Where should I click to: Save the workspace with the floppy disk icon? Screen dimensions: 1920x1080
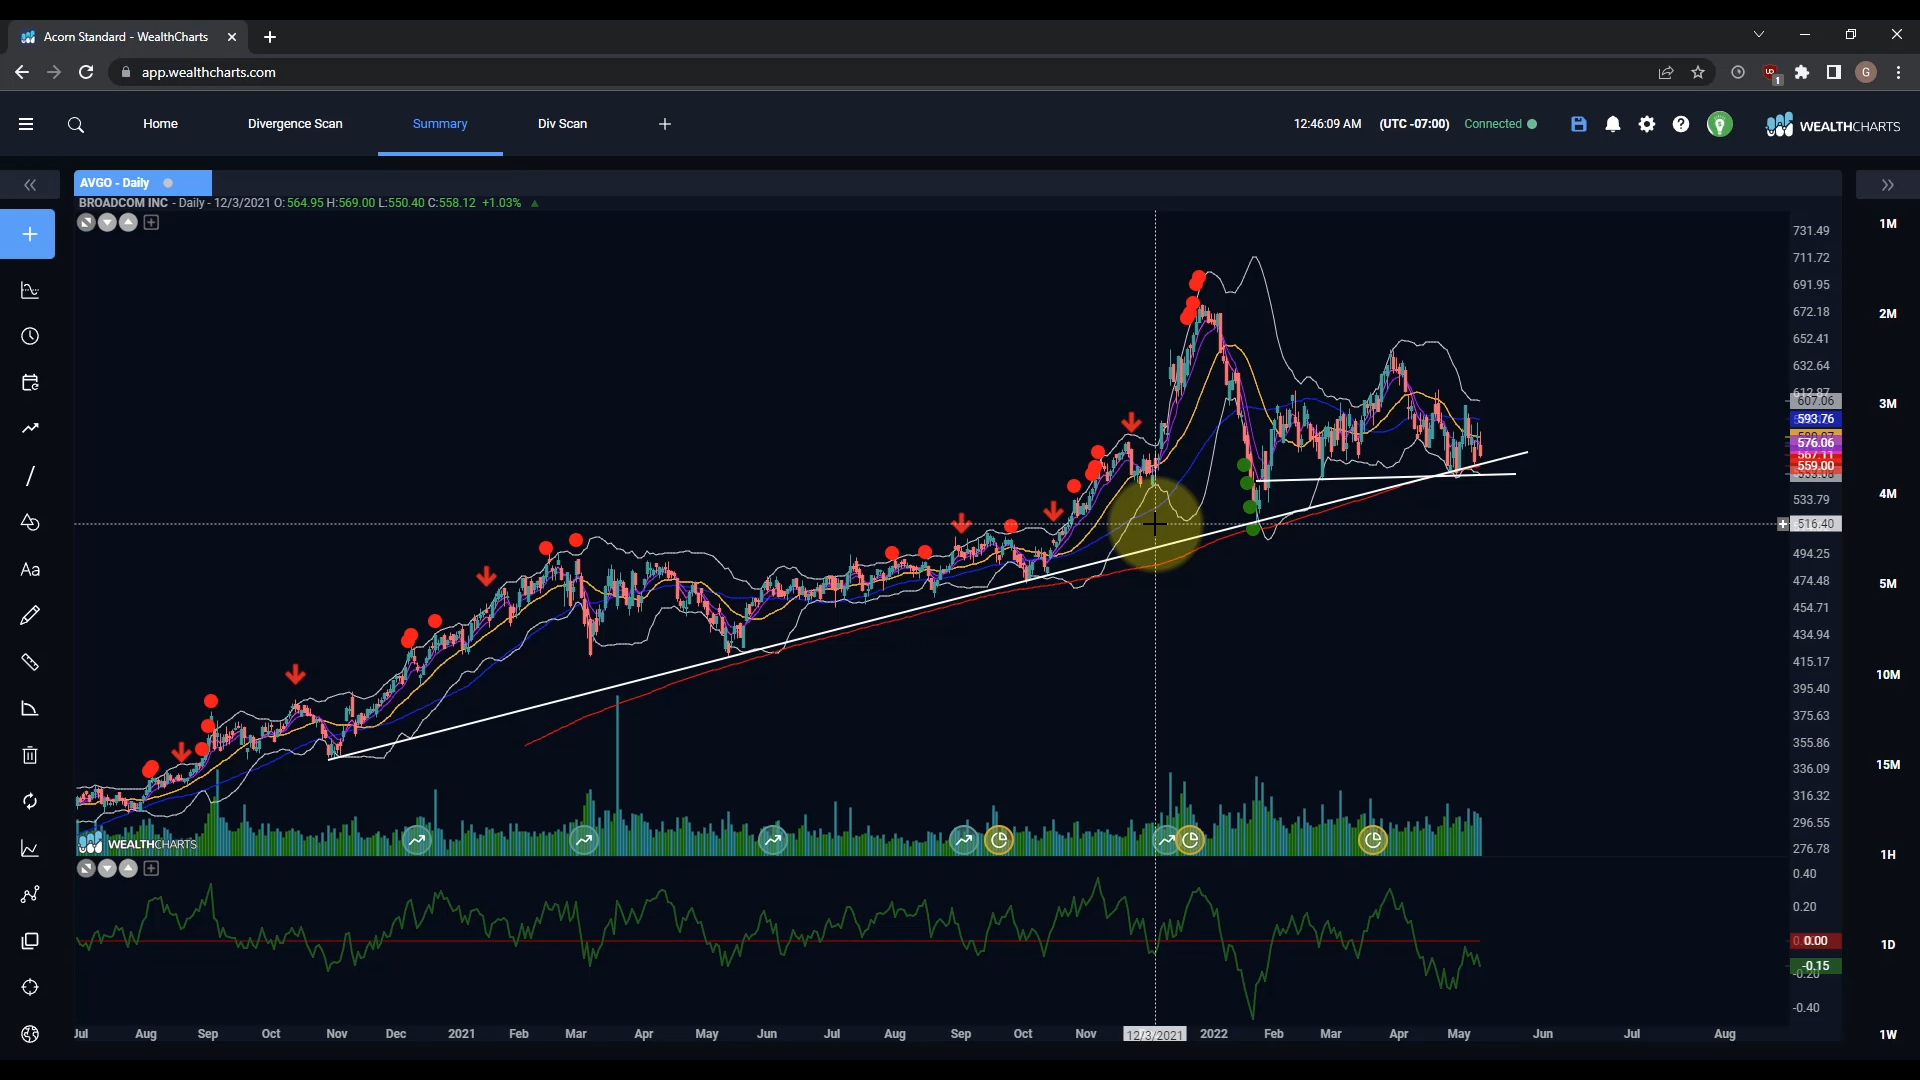(1579, 124)
